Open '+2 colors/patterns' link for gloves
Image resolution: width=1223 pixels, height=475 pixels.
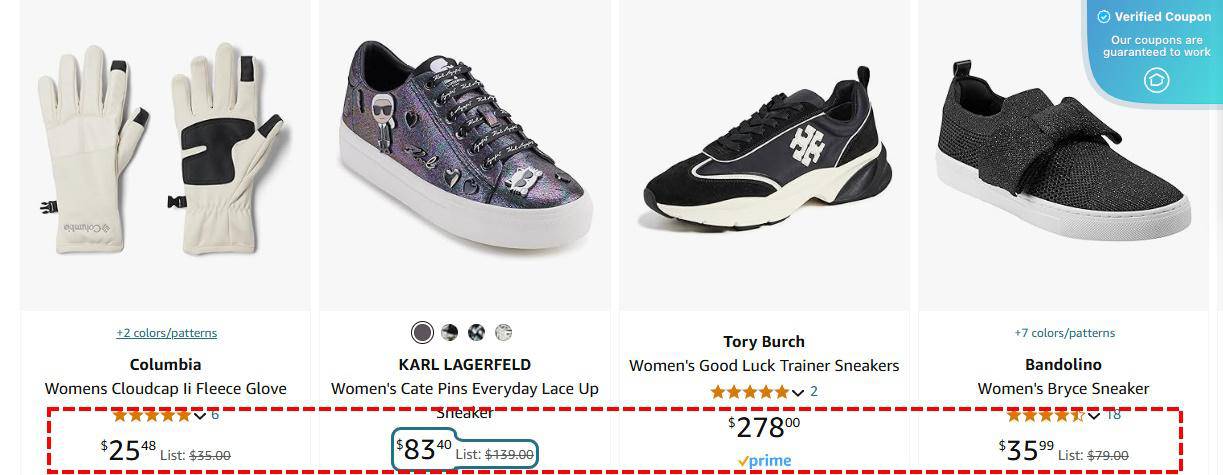click(x=166, y=333)
